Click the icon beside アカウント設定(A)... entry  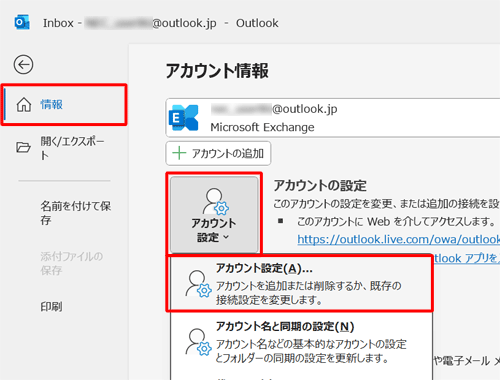(x=198, y=284)
